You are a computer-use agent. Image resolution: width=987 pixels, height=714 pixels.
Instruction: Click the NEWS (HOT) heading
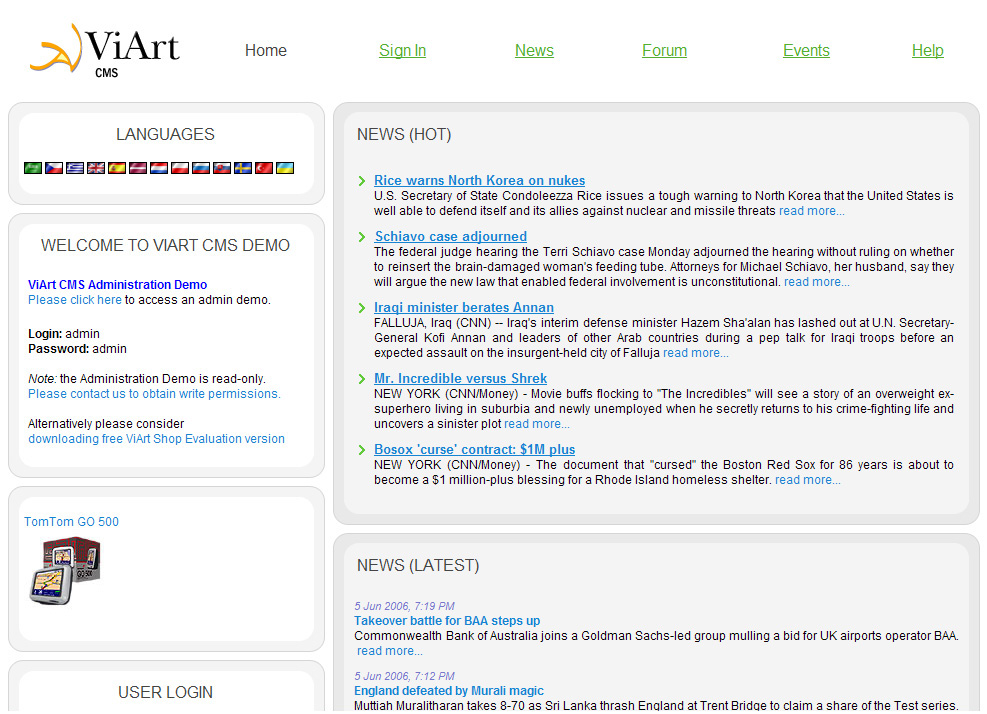[404, 135]
